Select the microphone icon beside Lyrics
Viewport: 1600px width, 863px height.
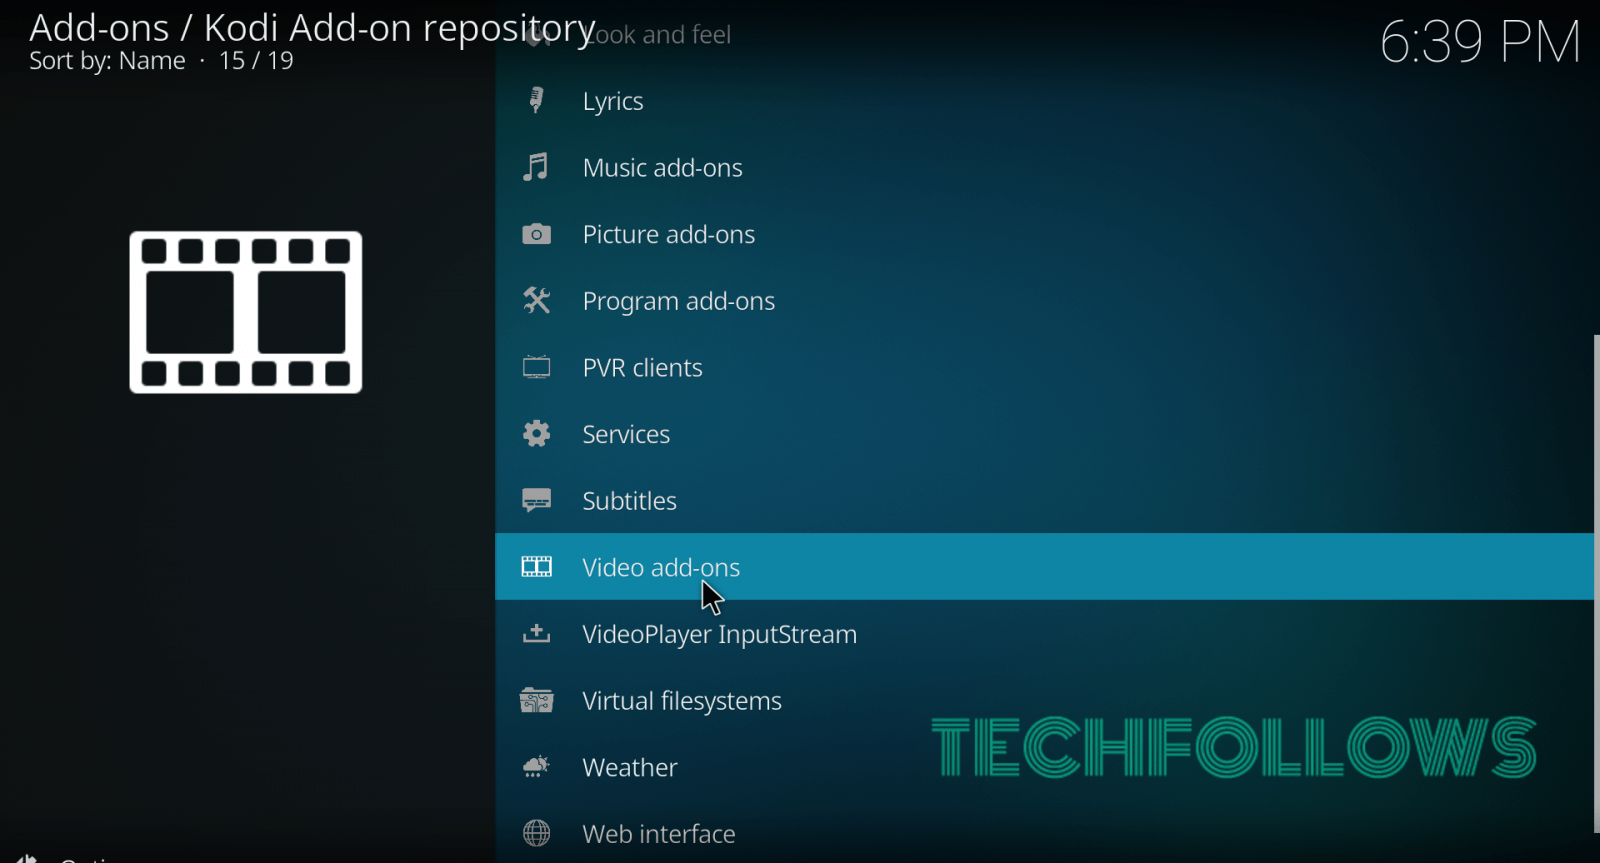point(537,101)
